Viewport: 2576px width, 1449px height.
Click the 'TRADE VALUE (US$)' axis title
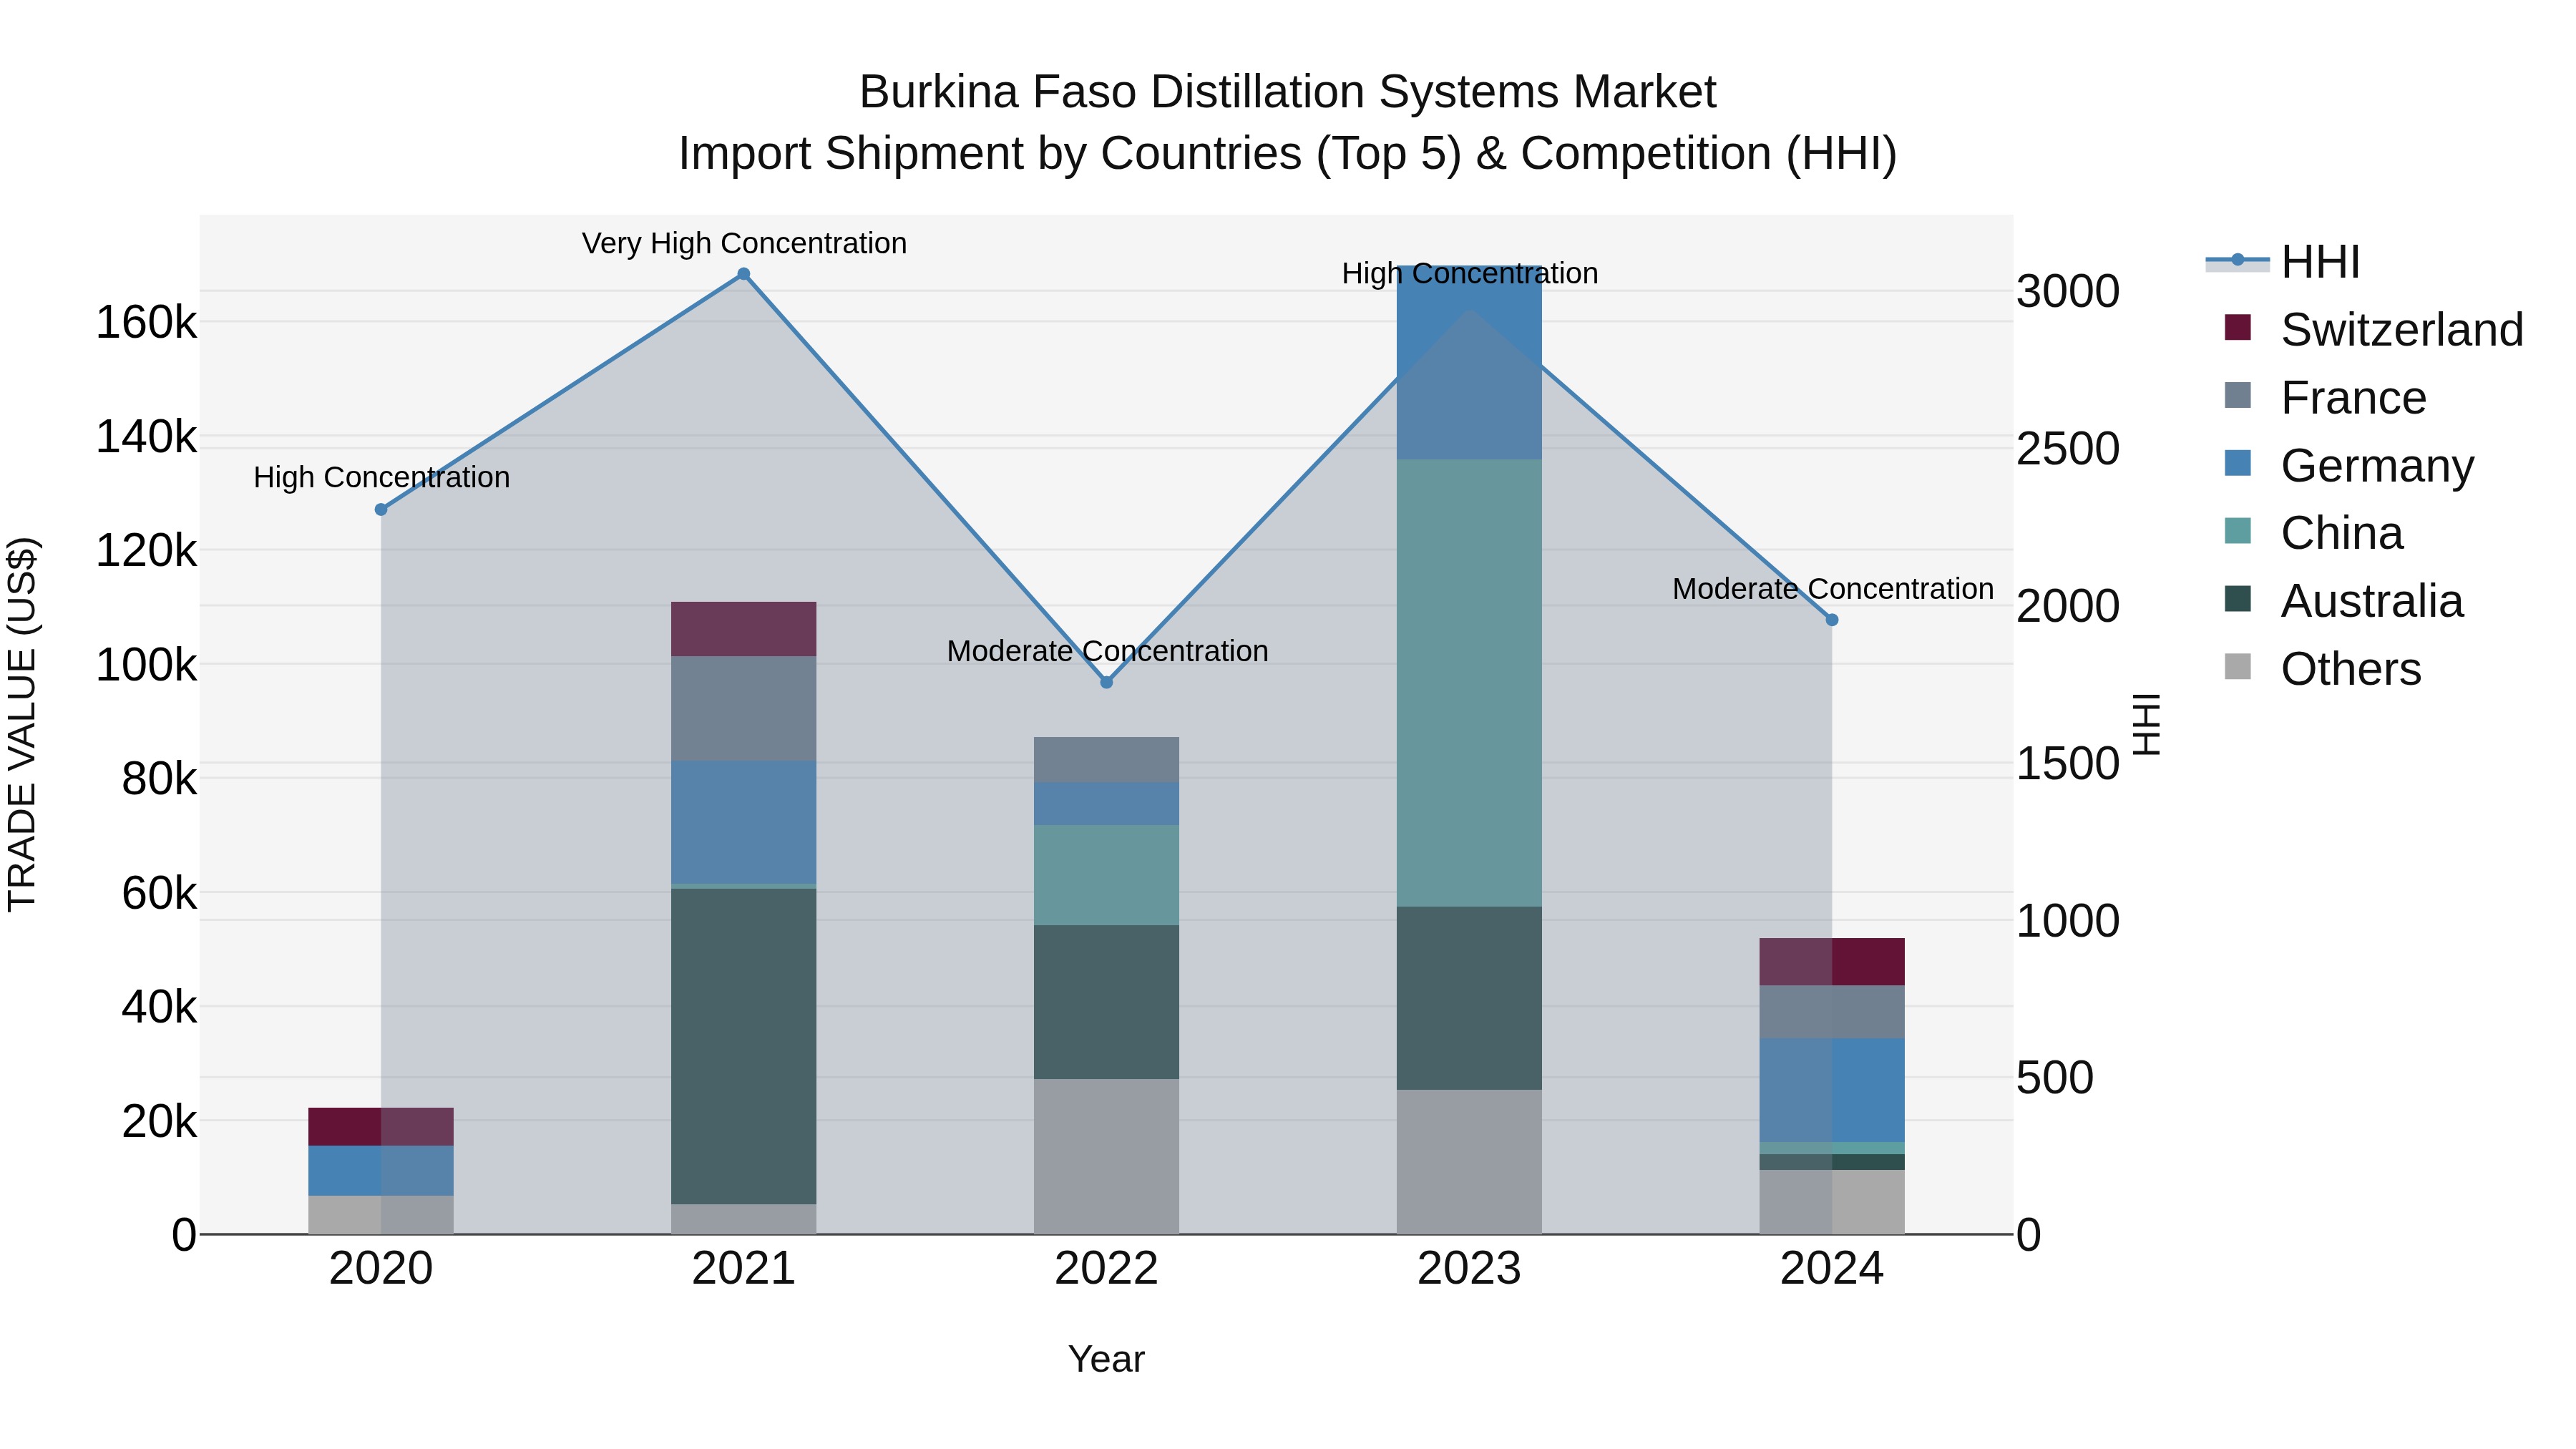22,724
